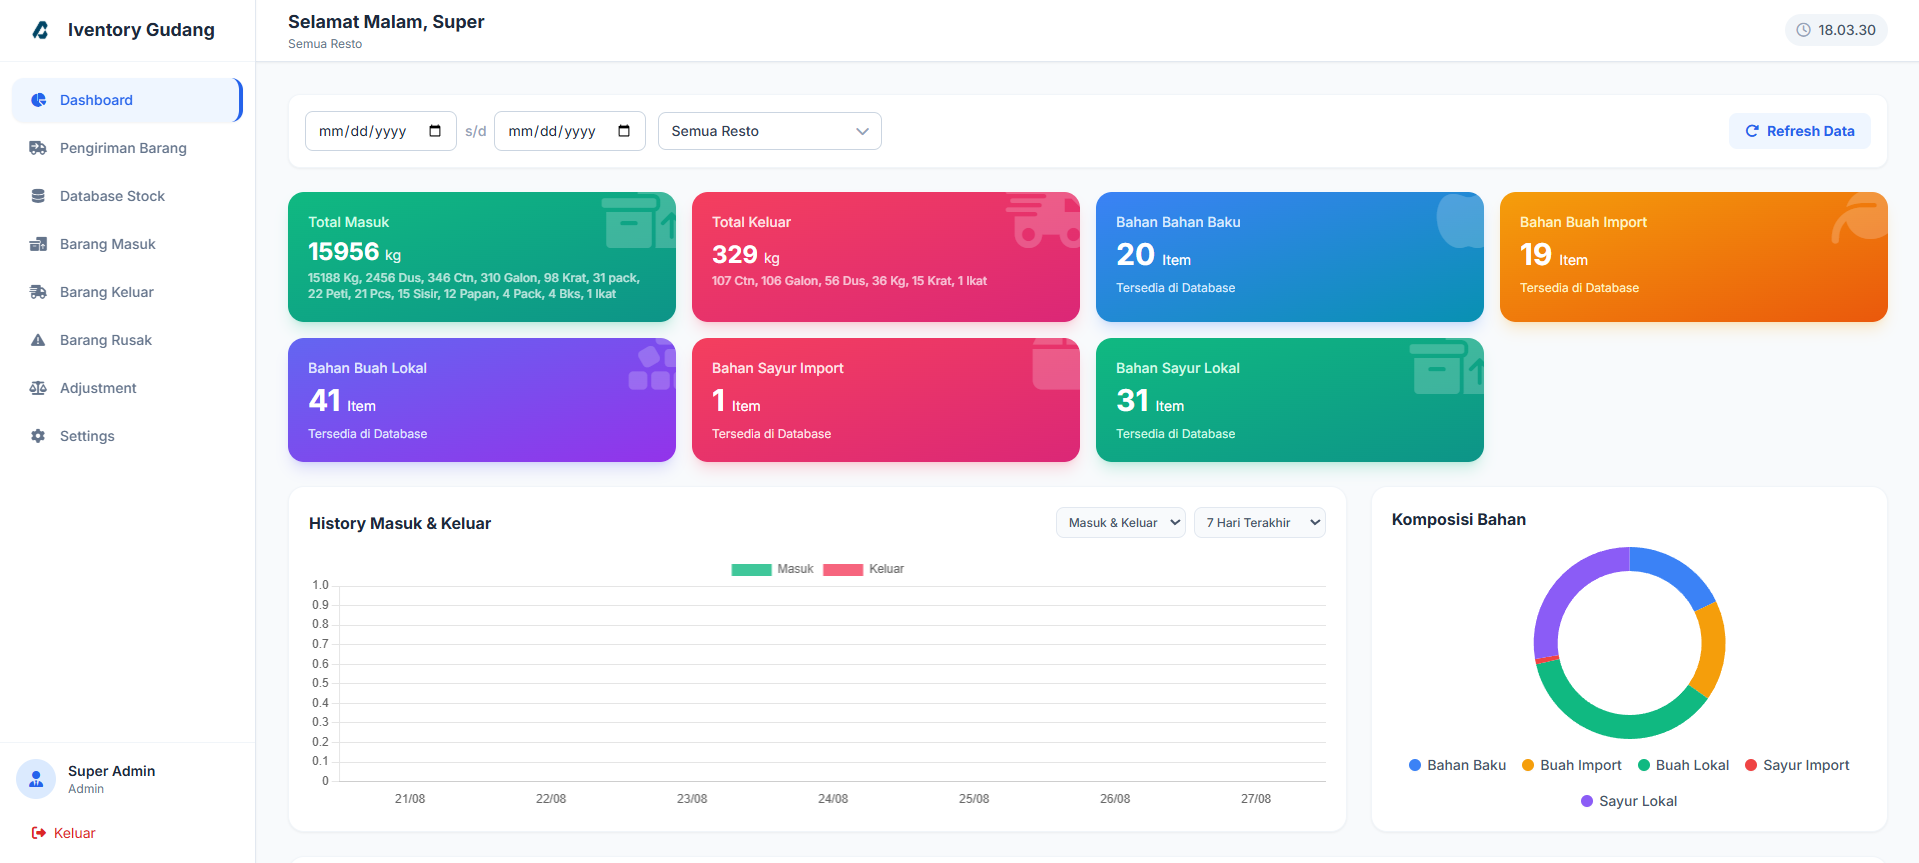The image size is (1919, 863).
Task: Toggle Sayur Import legend in composition chart
Action: (1797, 765)
